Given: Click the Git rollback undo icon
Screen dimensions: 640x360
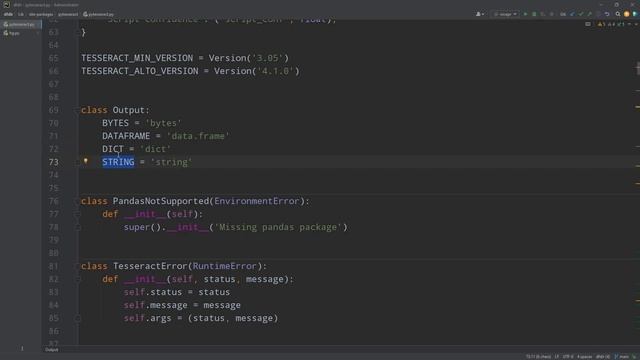Looking at the screenshot, I should 607,14.
